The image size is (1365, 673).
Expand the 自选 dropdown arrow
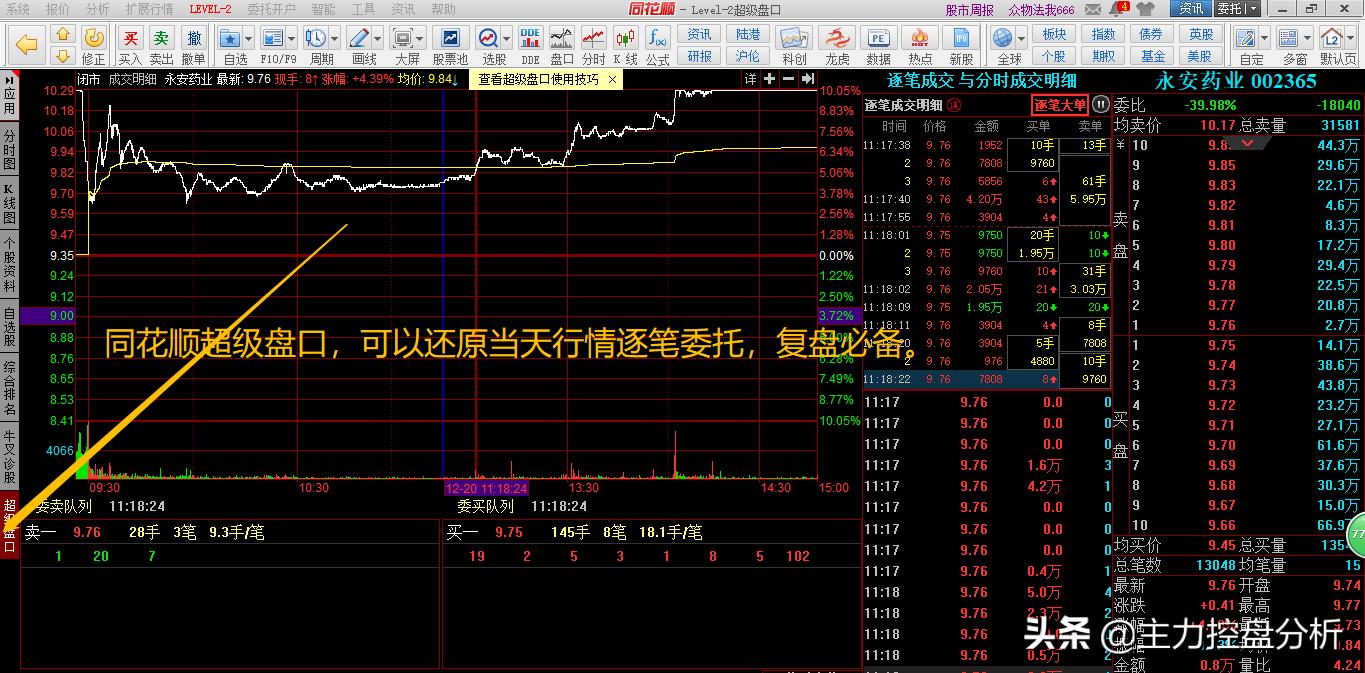pyautogui.click(x=247, y=39)
